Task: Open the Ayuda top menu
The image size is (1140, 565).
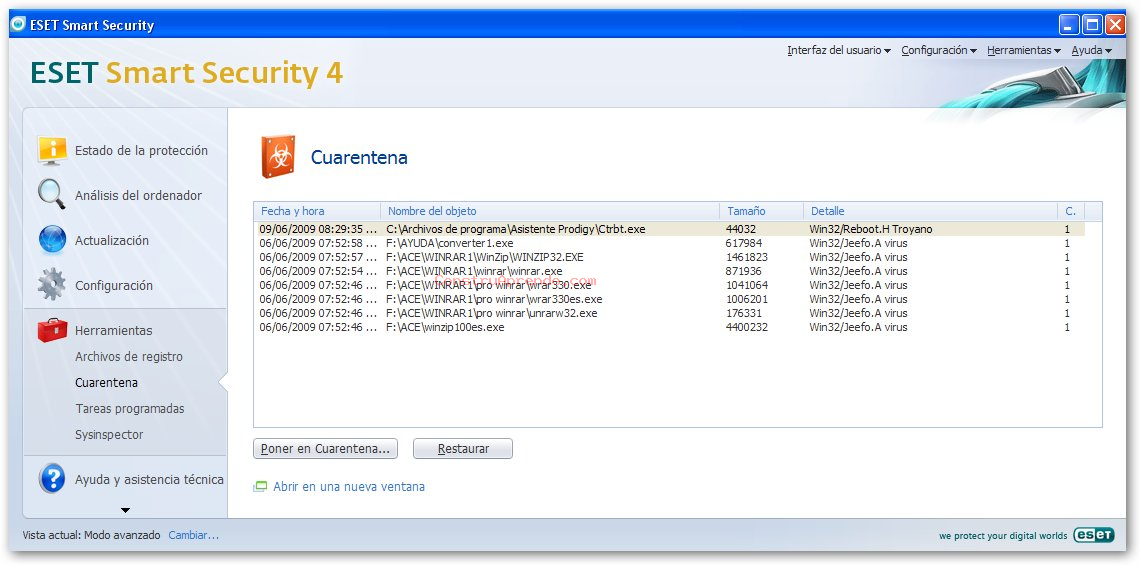Action: coord(1091,50)
